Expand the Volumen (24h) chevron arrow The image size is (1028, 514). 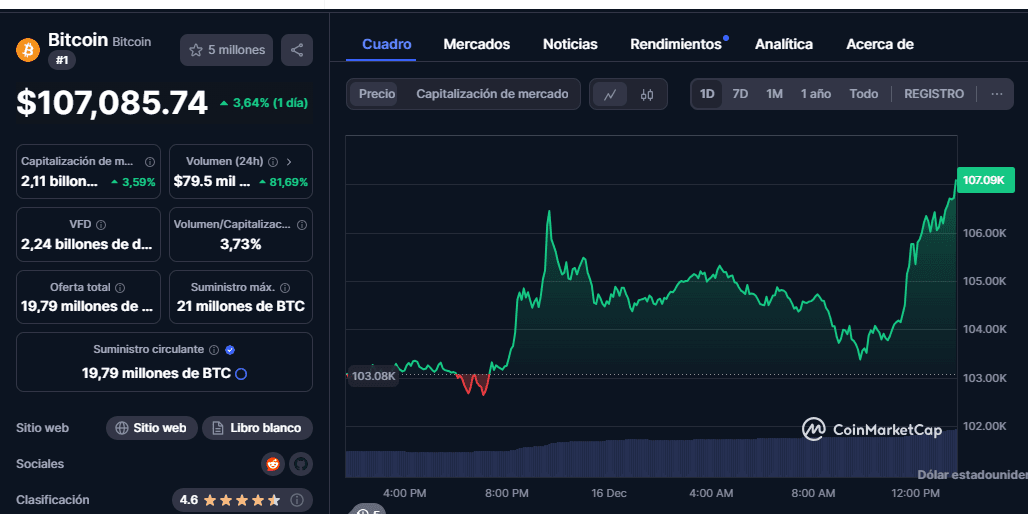click(289, 161)
